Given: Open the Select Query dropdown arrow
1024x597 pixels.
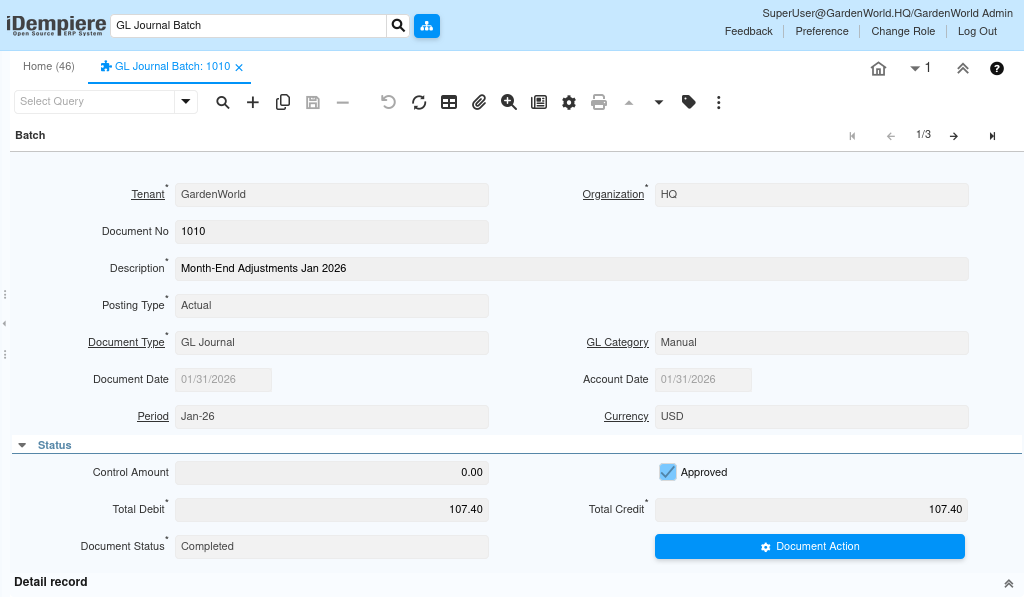Looking at the screenshot, I should [x=186, y=102].
